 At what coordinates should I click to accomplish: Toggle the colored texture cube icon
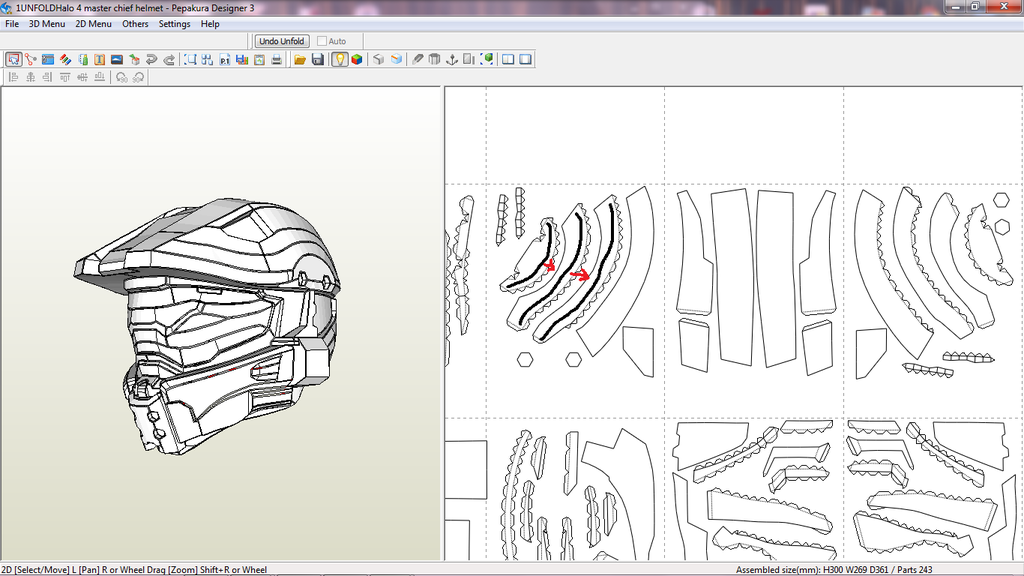tap(357, 59)
